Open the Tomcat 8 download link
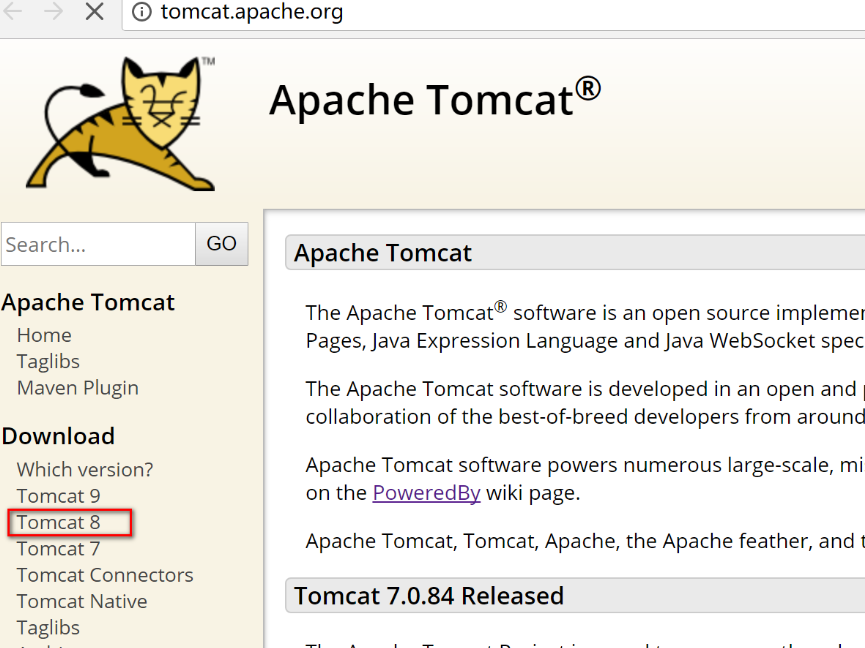The height and width of the screenshot is (648, 865). (x=58, y=522)
